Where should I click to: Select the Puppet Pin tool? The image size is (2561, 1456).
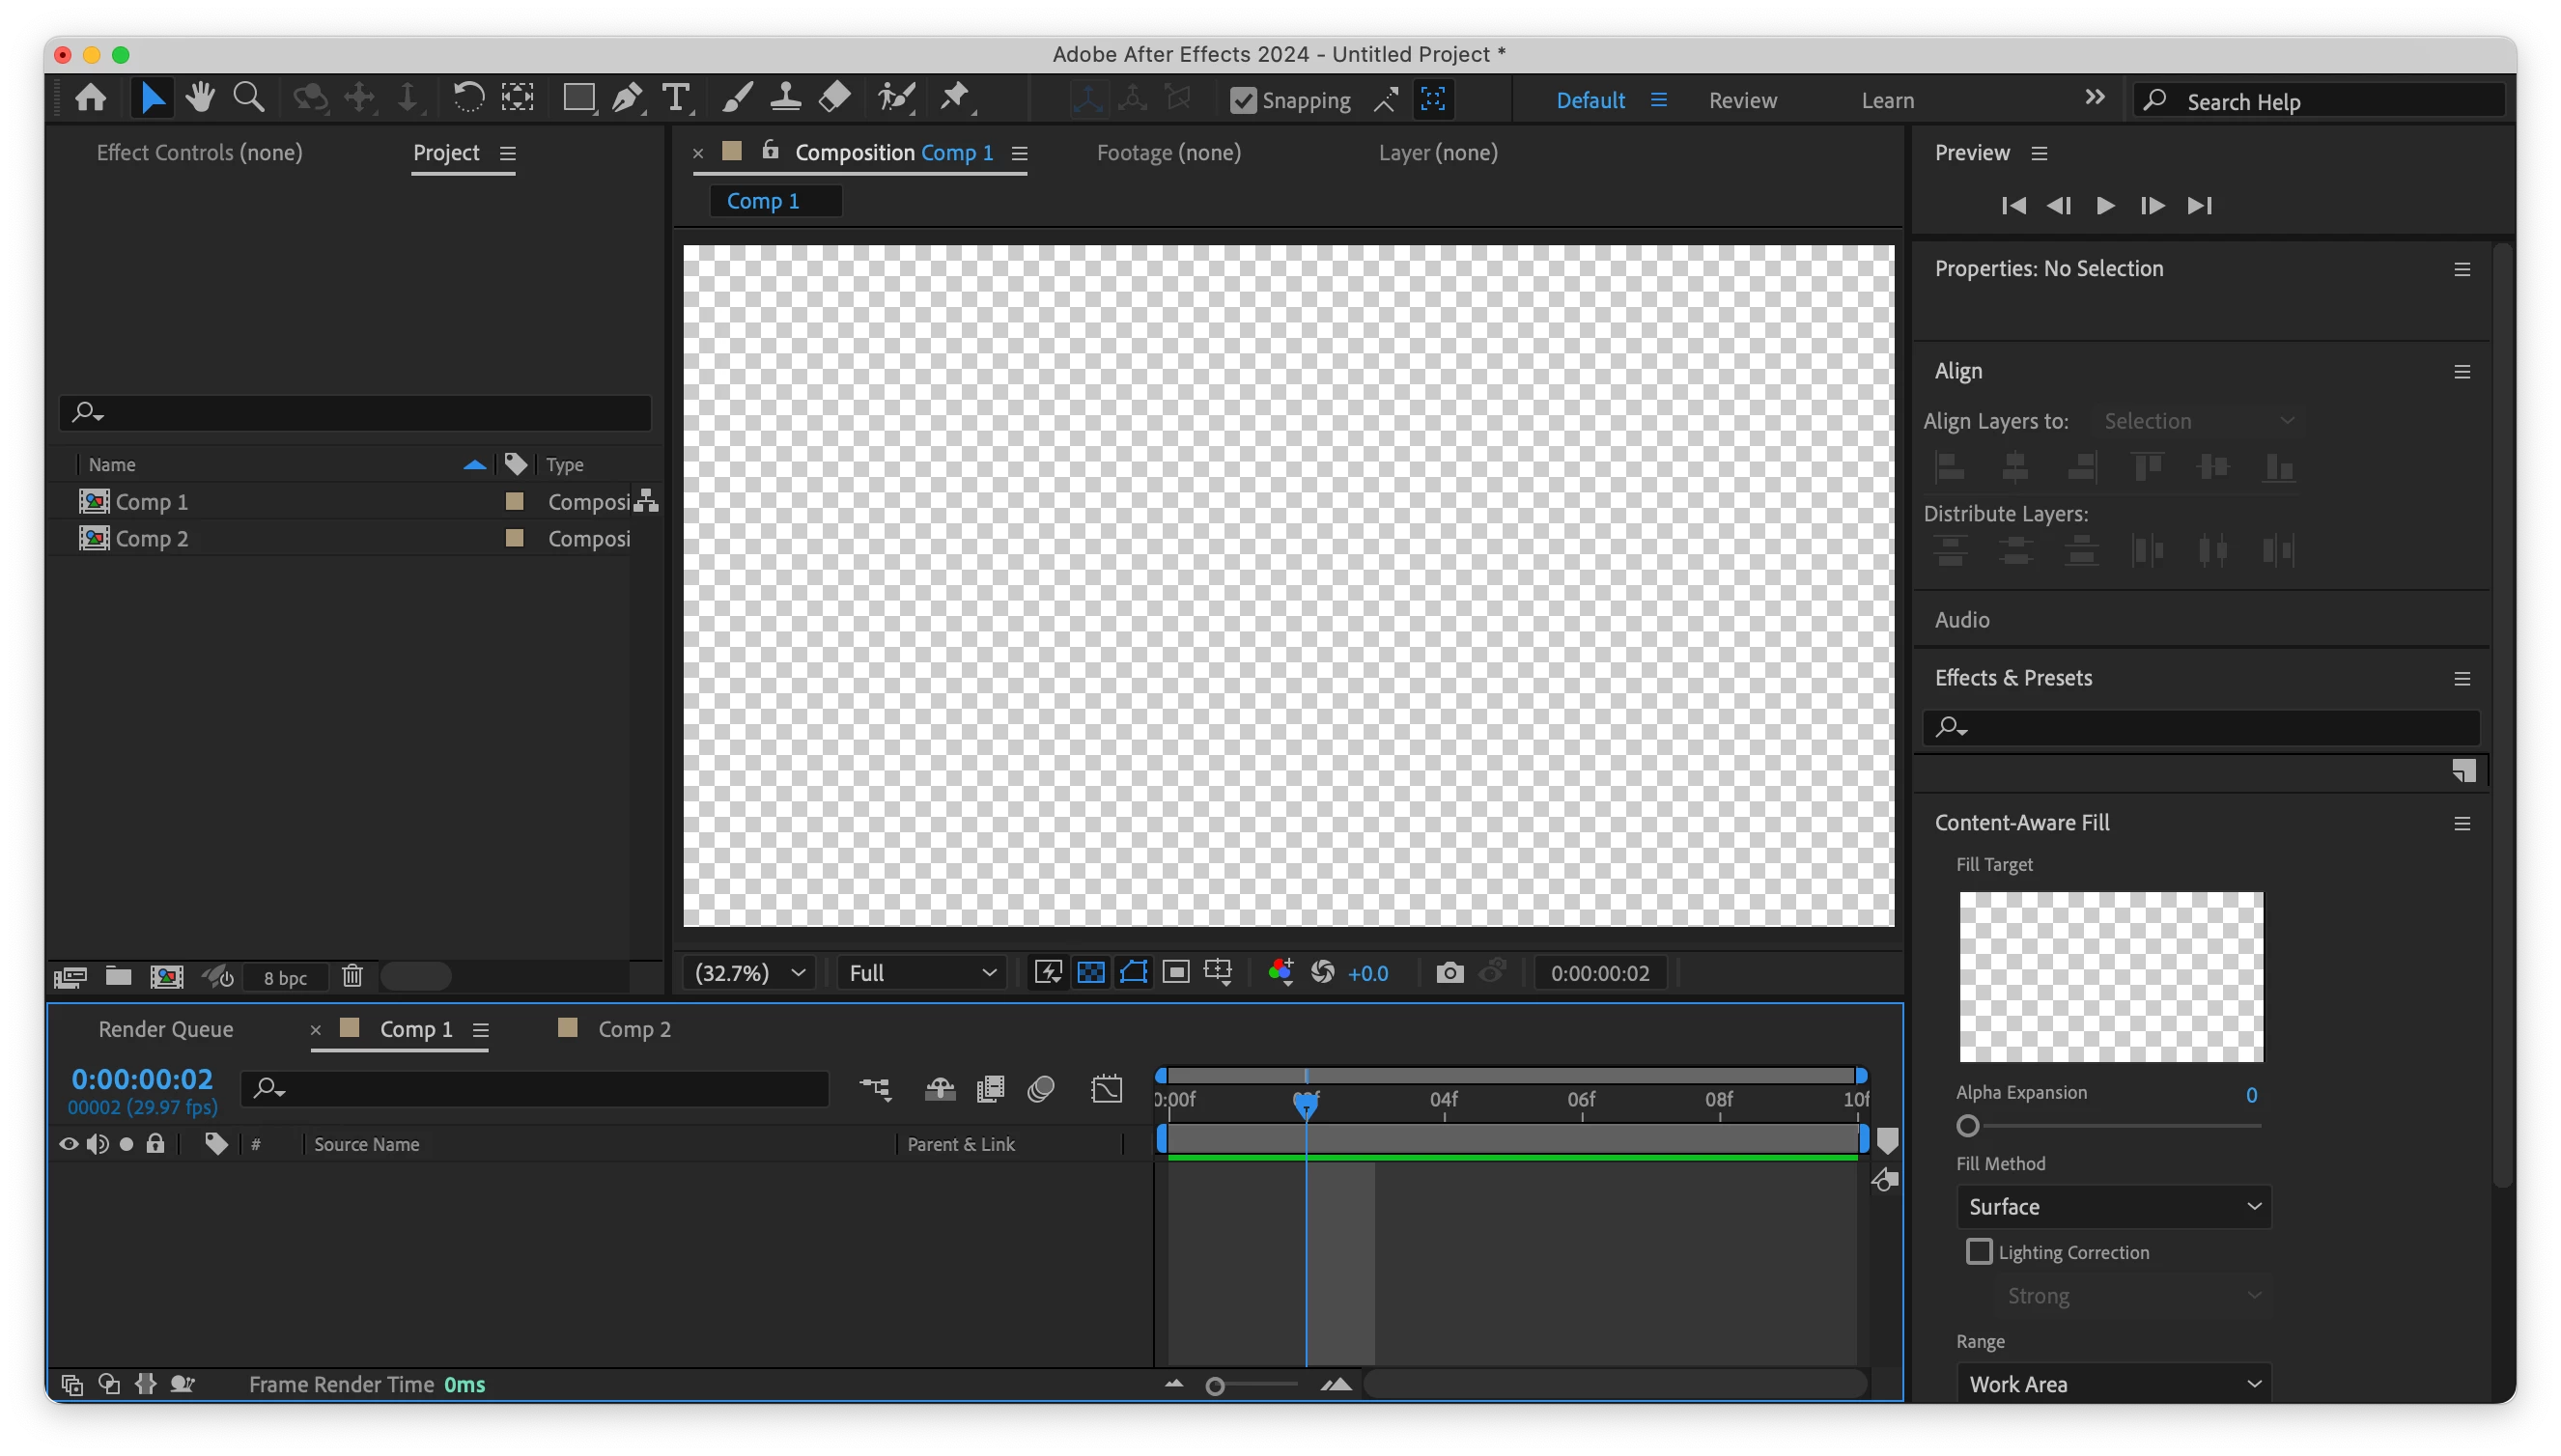955,98
